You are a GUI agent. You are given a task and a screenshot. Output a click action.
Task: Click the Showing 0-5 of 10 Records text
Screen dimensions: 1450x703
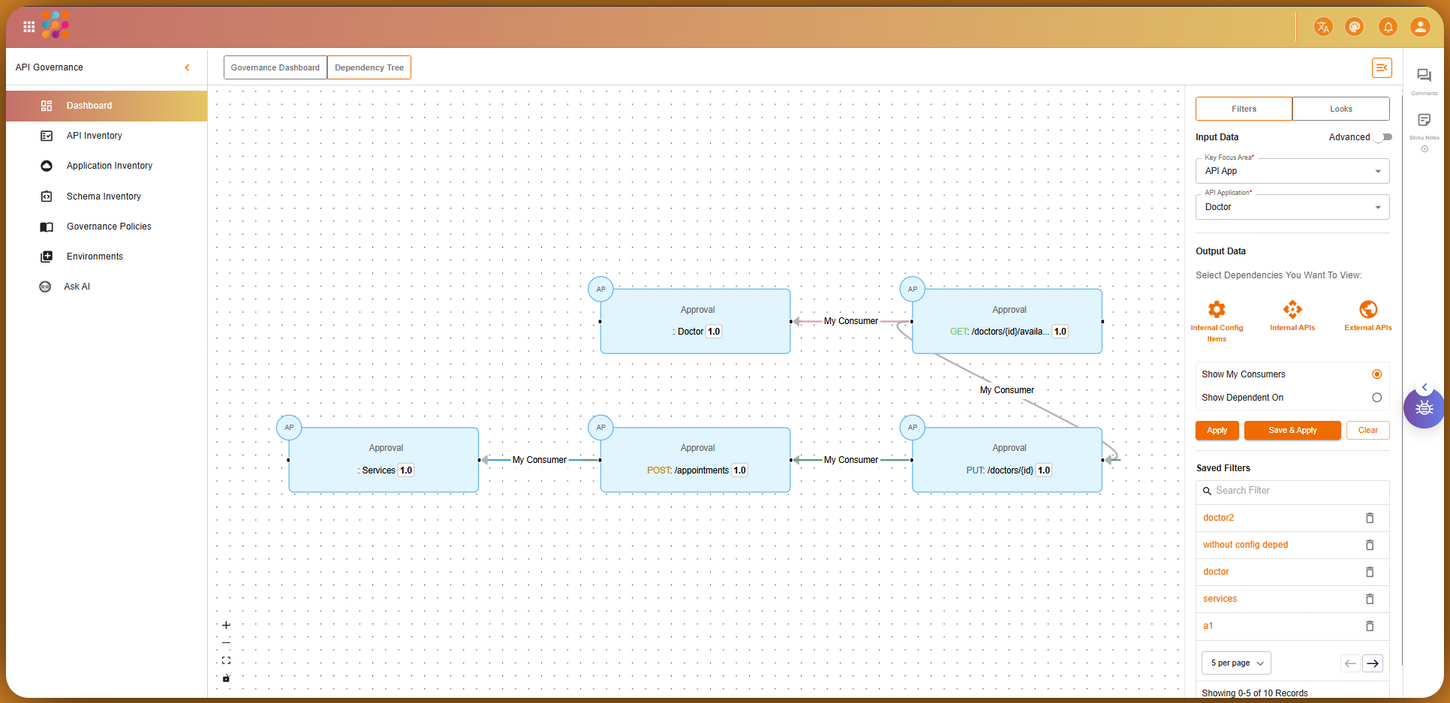click(1254, 693)
